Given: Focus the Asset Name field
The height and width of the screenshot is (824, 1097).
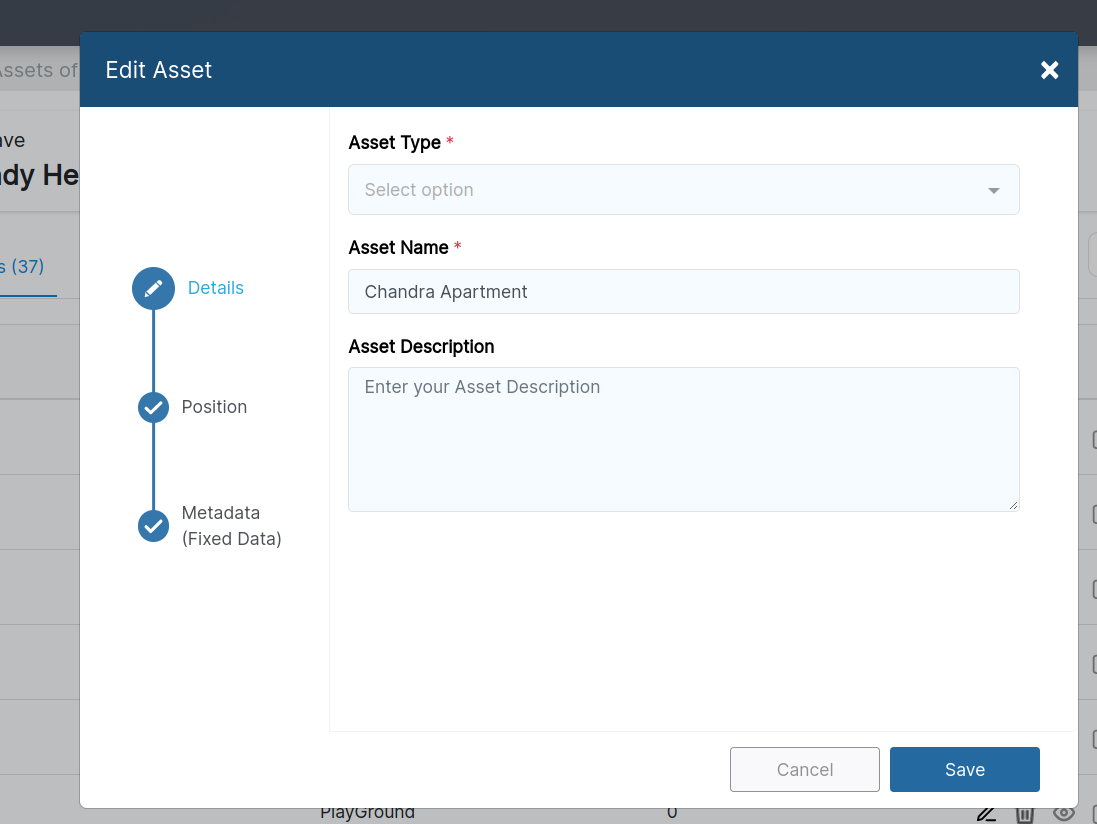Looking at the screenshot, I should click(684, 292).
